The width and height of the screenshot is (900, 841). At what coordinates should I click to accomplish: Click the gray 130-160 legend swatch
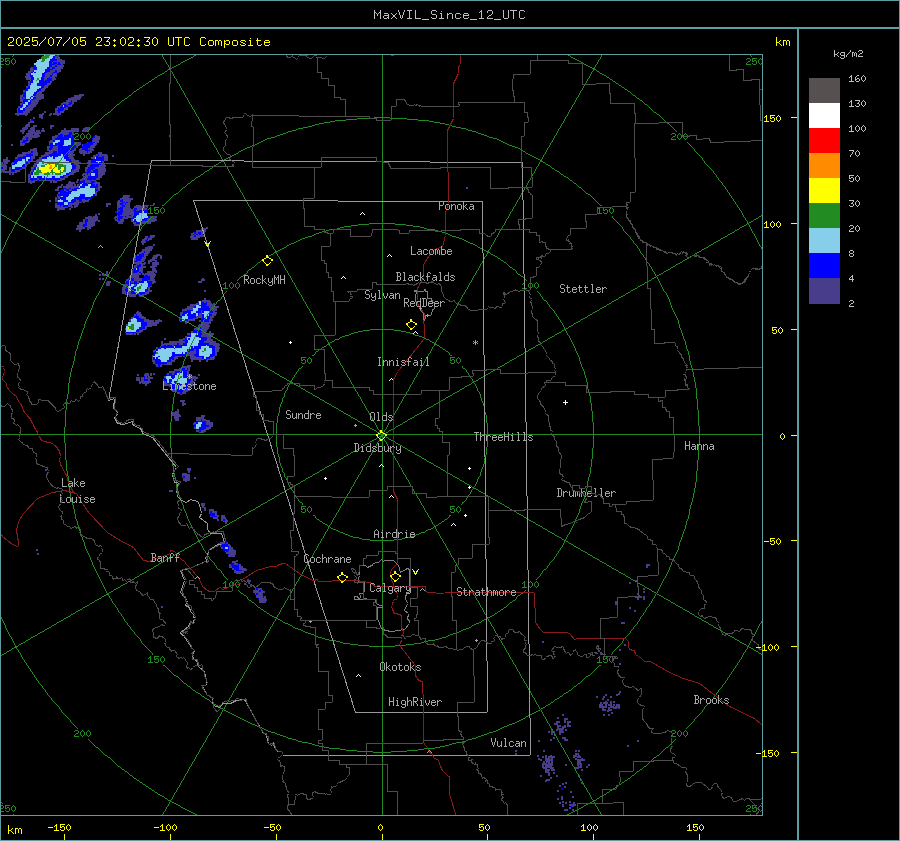click(x=824, y=91)
